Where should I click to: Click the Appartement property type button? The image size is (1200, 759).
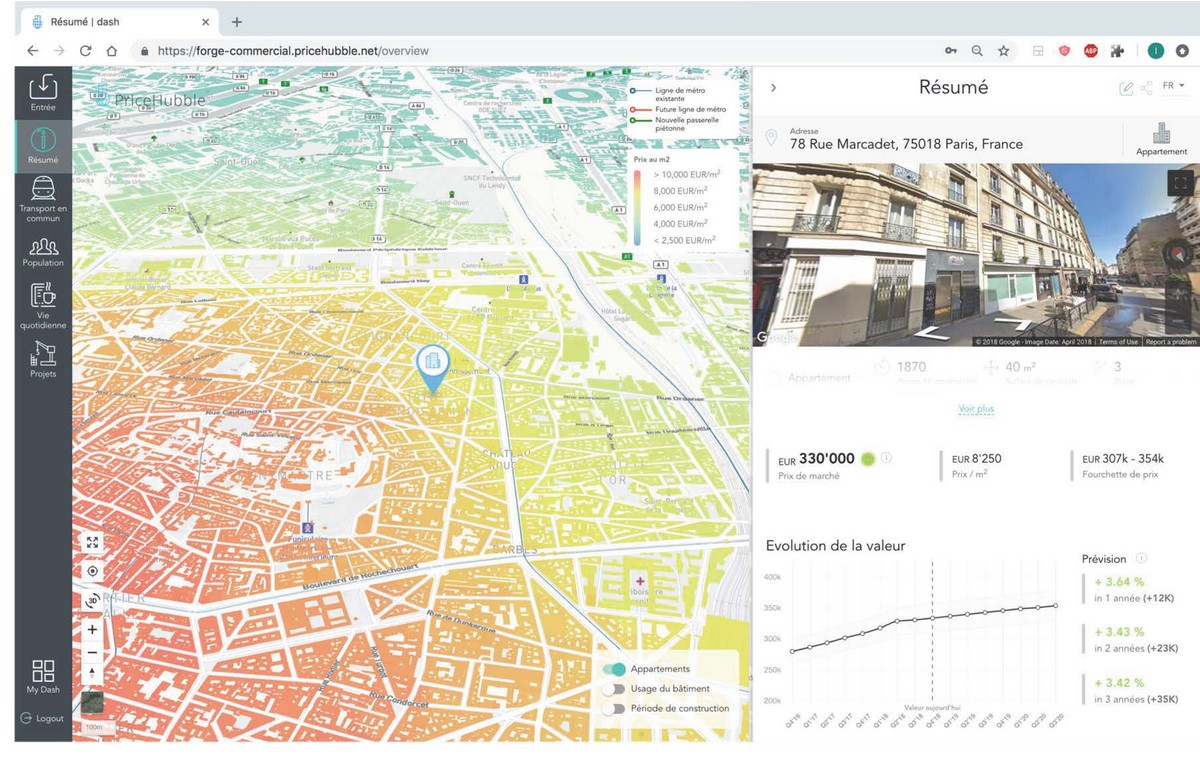click(x=1161, y=139)
